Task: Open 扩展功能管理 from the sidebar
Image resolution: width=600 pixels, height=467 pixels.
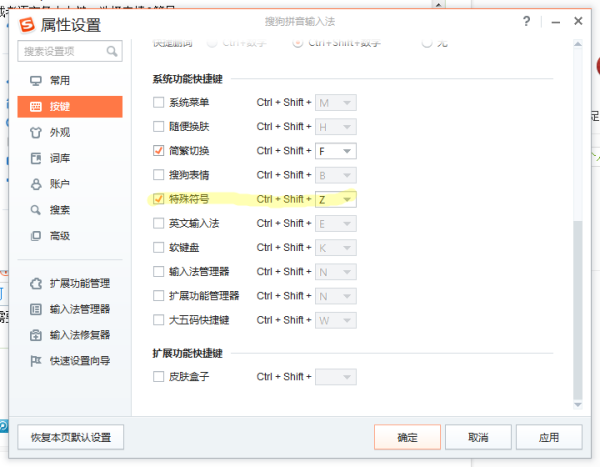Action: point(70,284)
